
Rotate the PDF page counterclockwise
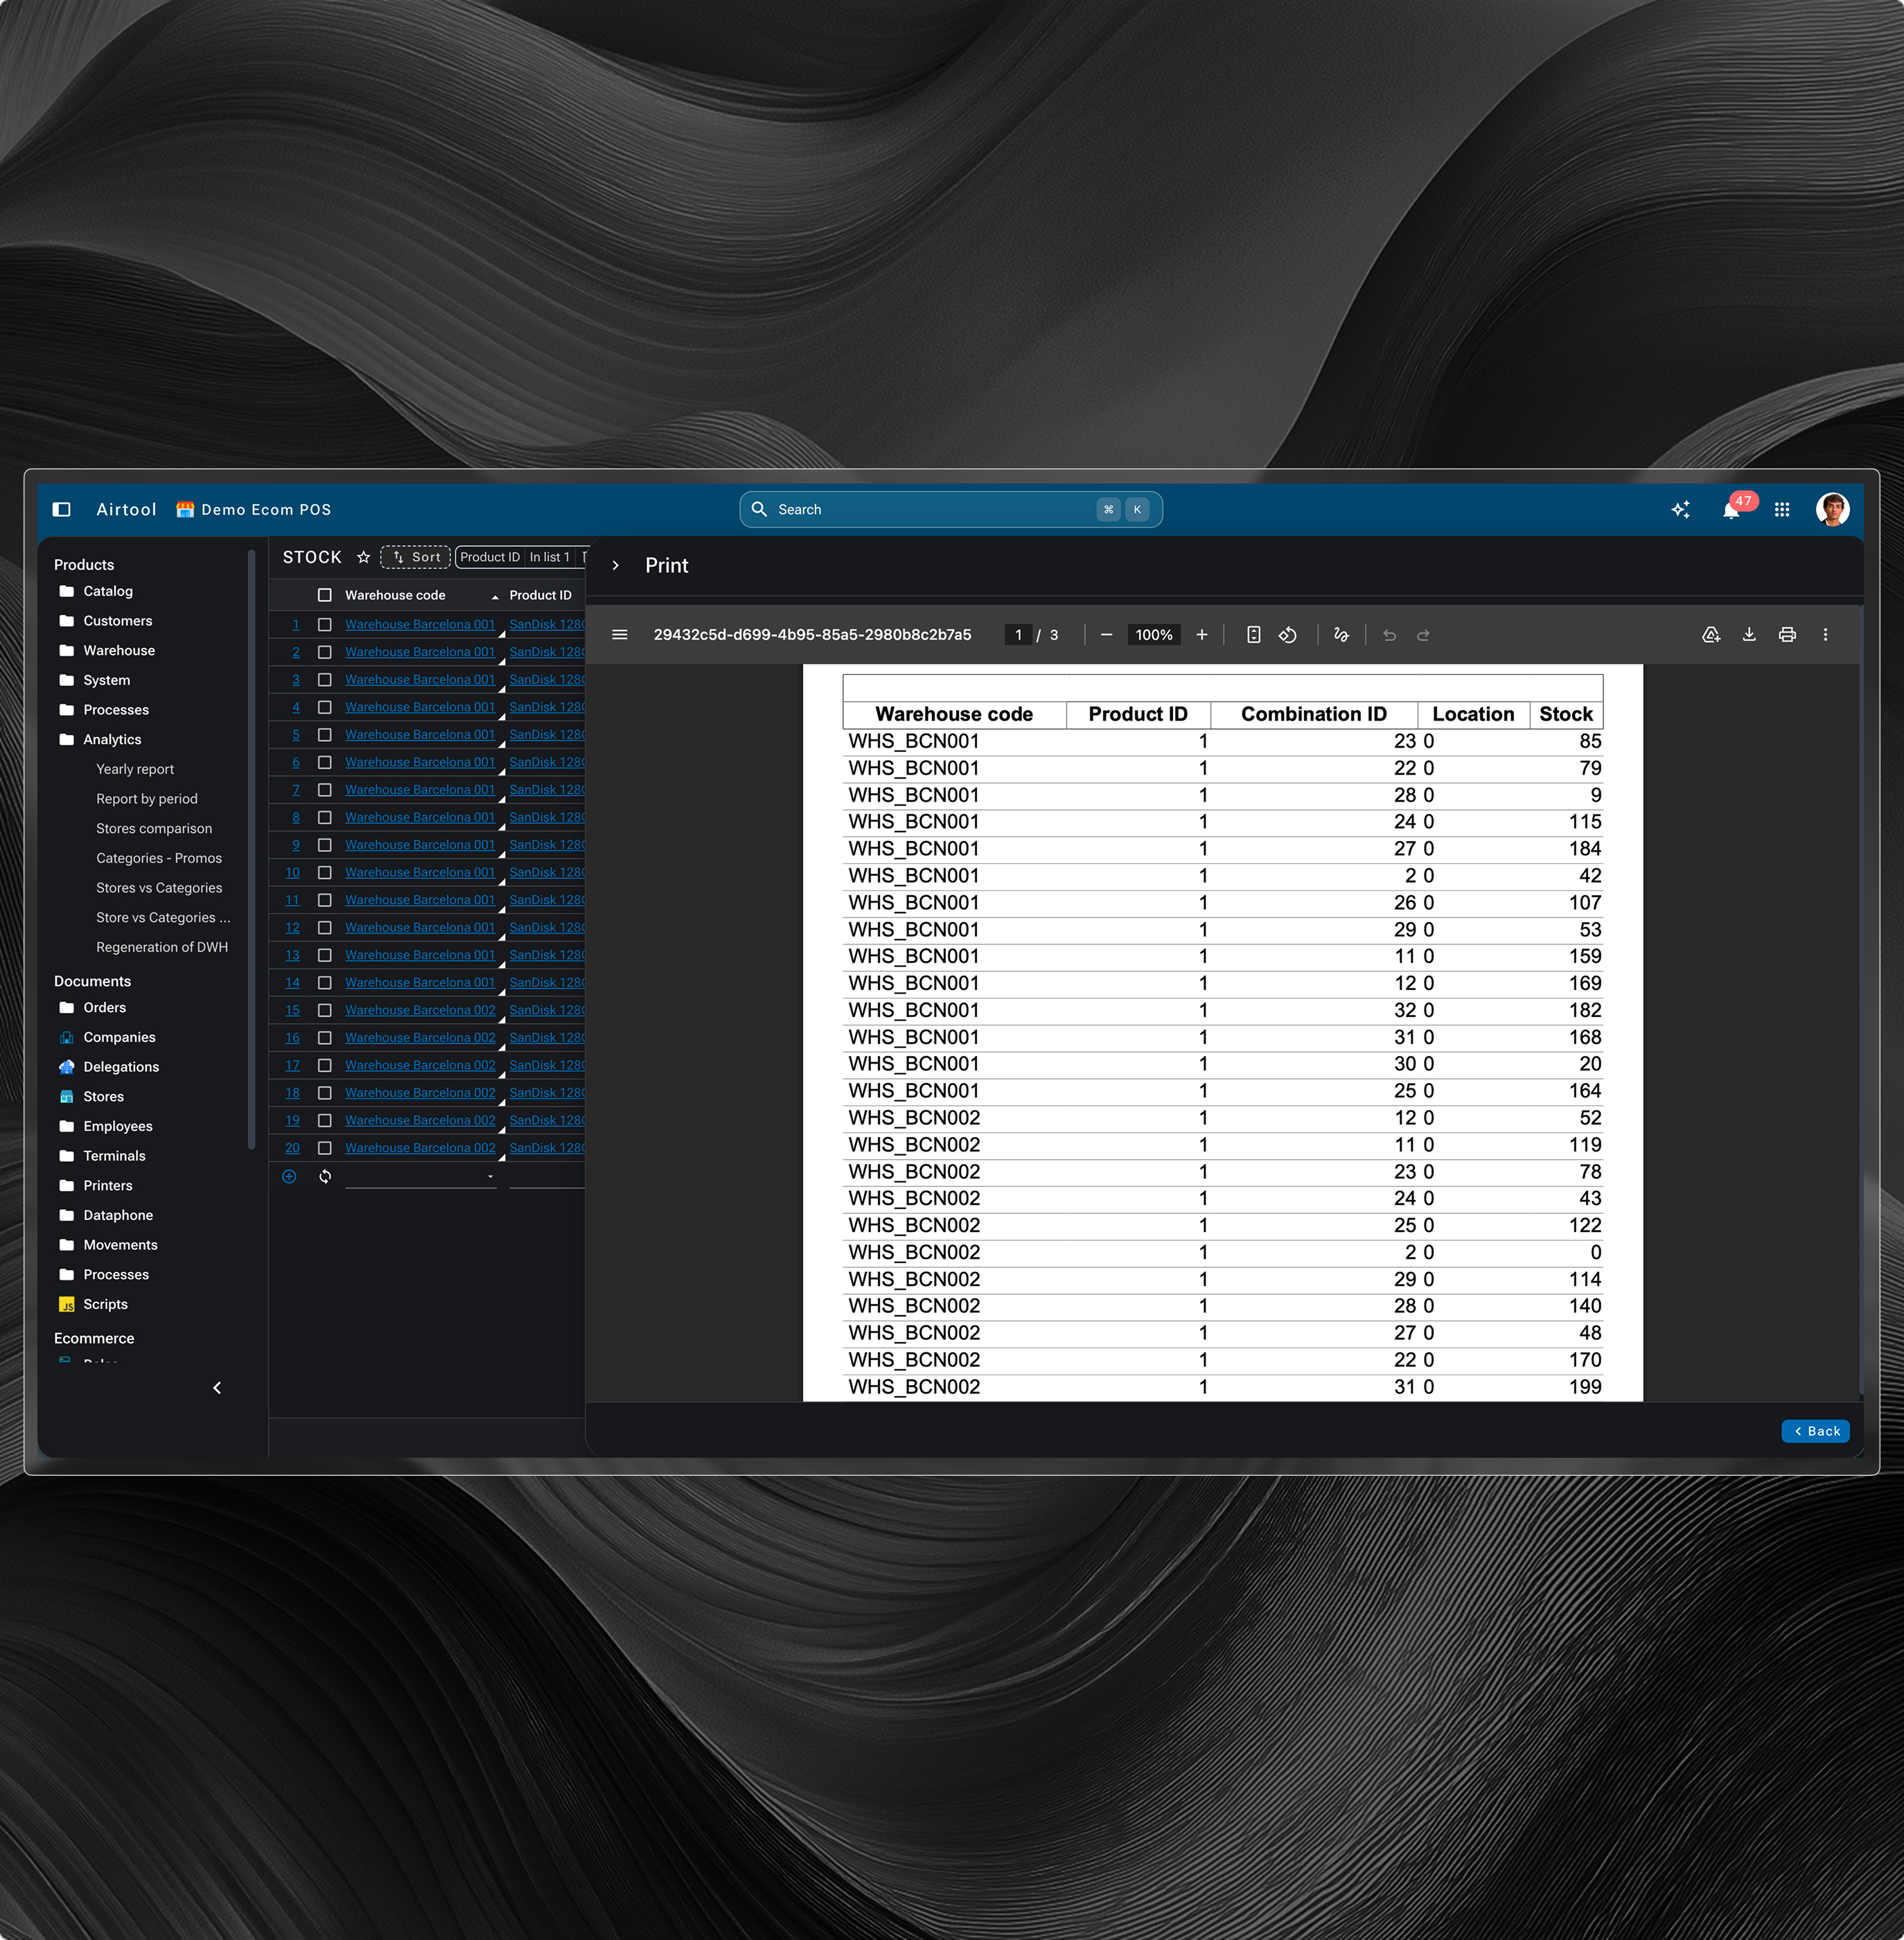point(1288,634)
